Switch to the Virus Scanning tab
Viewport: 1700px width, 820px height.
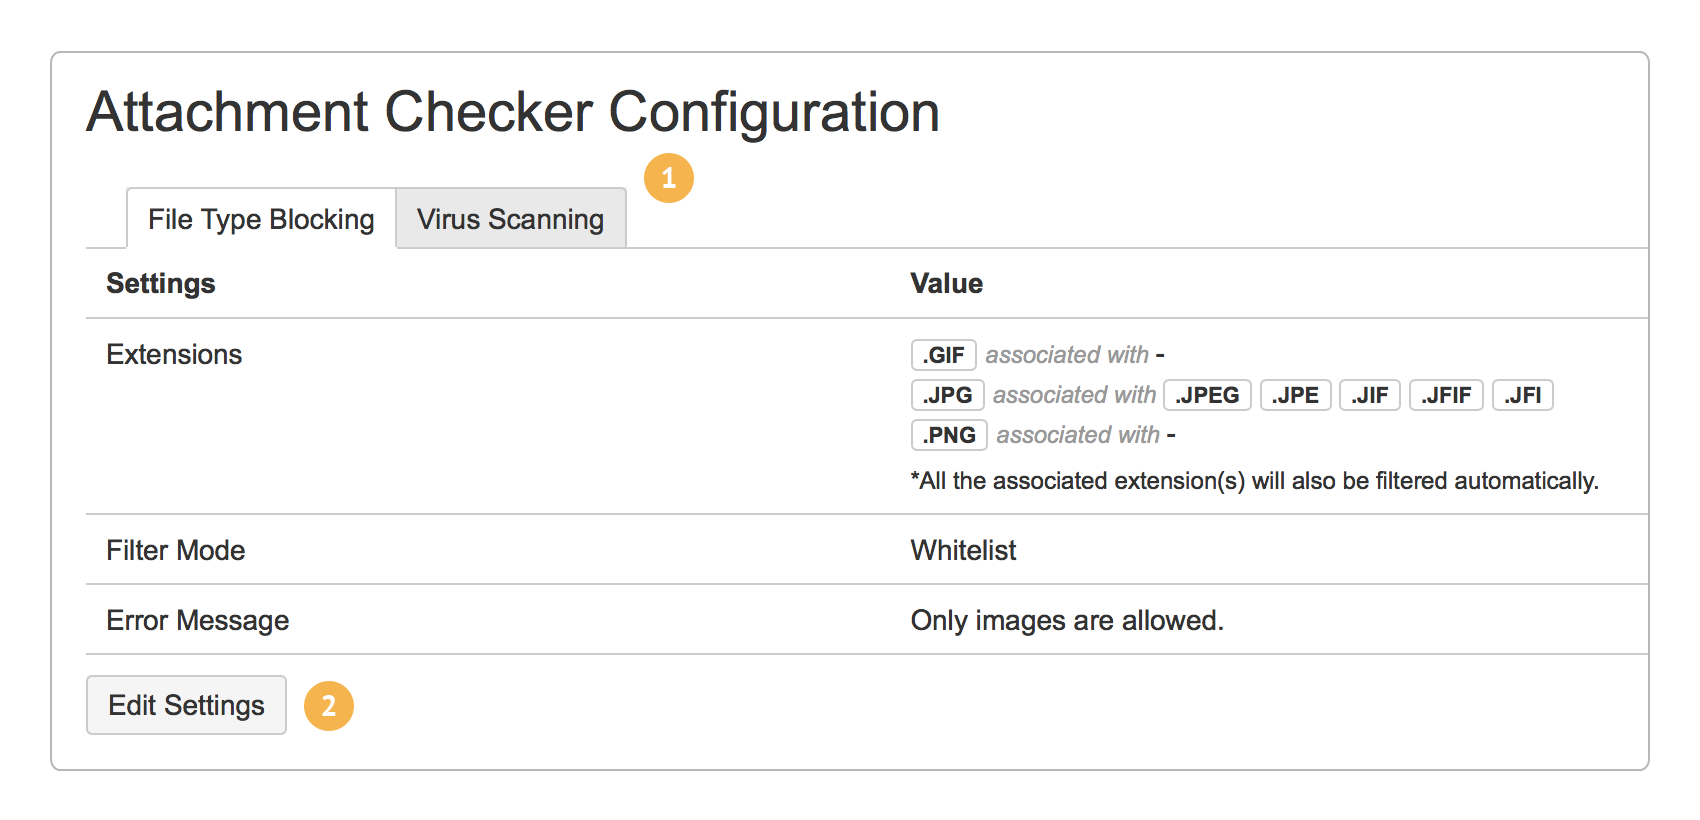(510, 219)
